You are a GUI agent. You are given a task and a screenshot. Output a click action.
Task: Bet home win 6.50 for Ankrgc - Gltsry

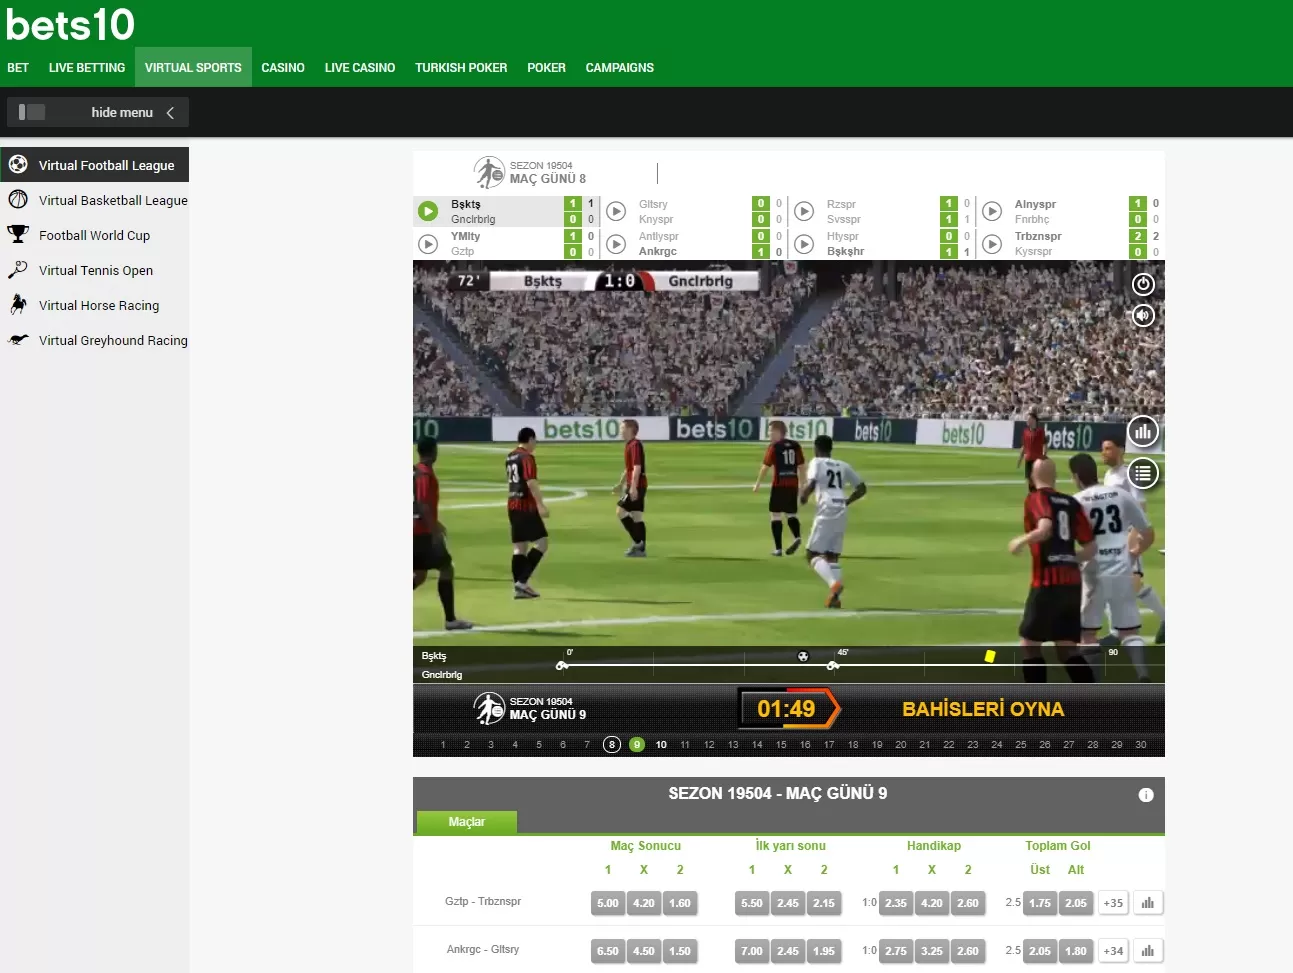(x=608, y=951)
